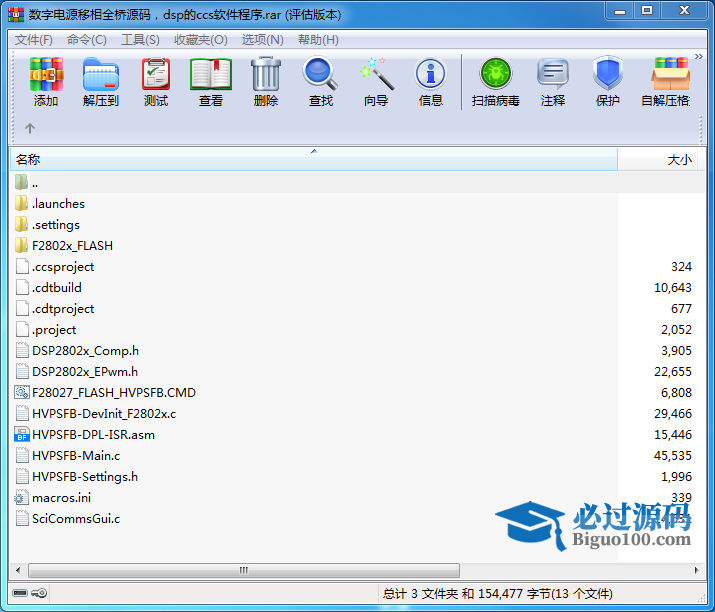Minimize the WinRAR window

[x=620, y=11]
